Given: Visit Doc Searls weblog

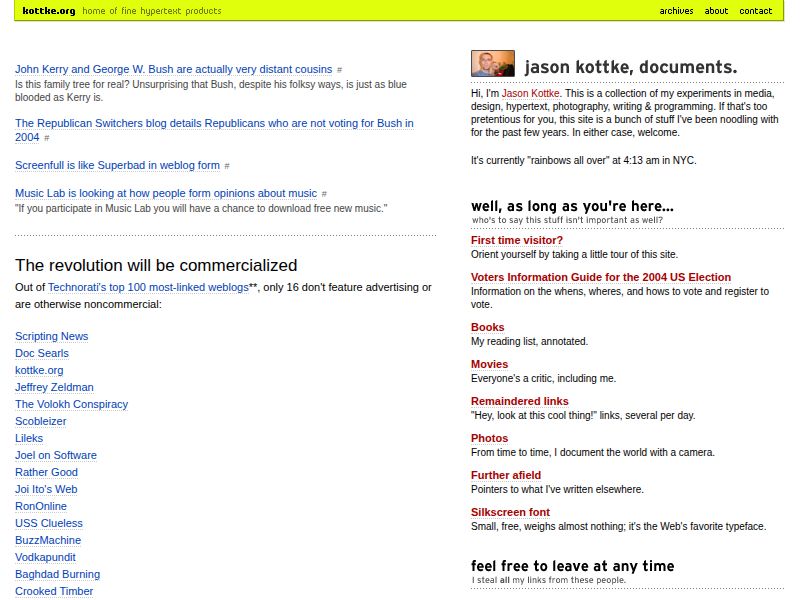Looking at the screenshot, I should (x=42, y=353).
